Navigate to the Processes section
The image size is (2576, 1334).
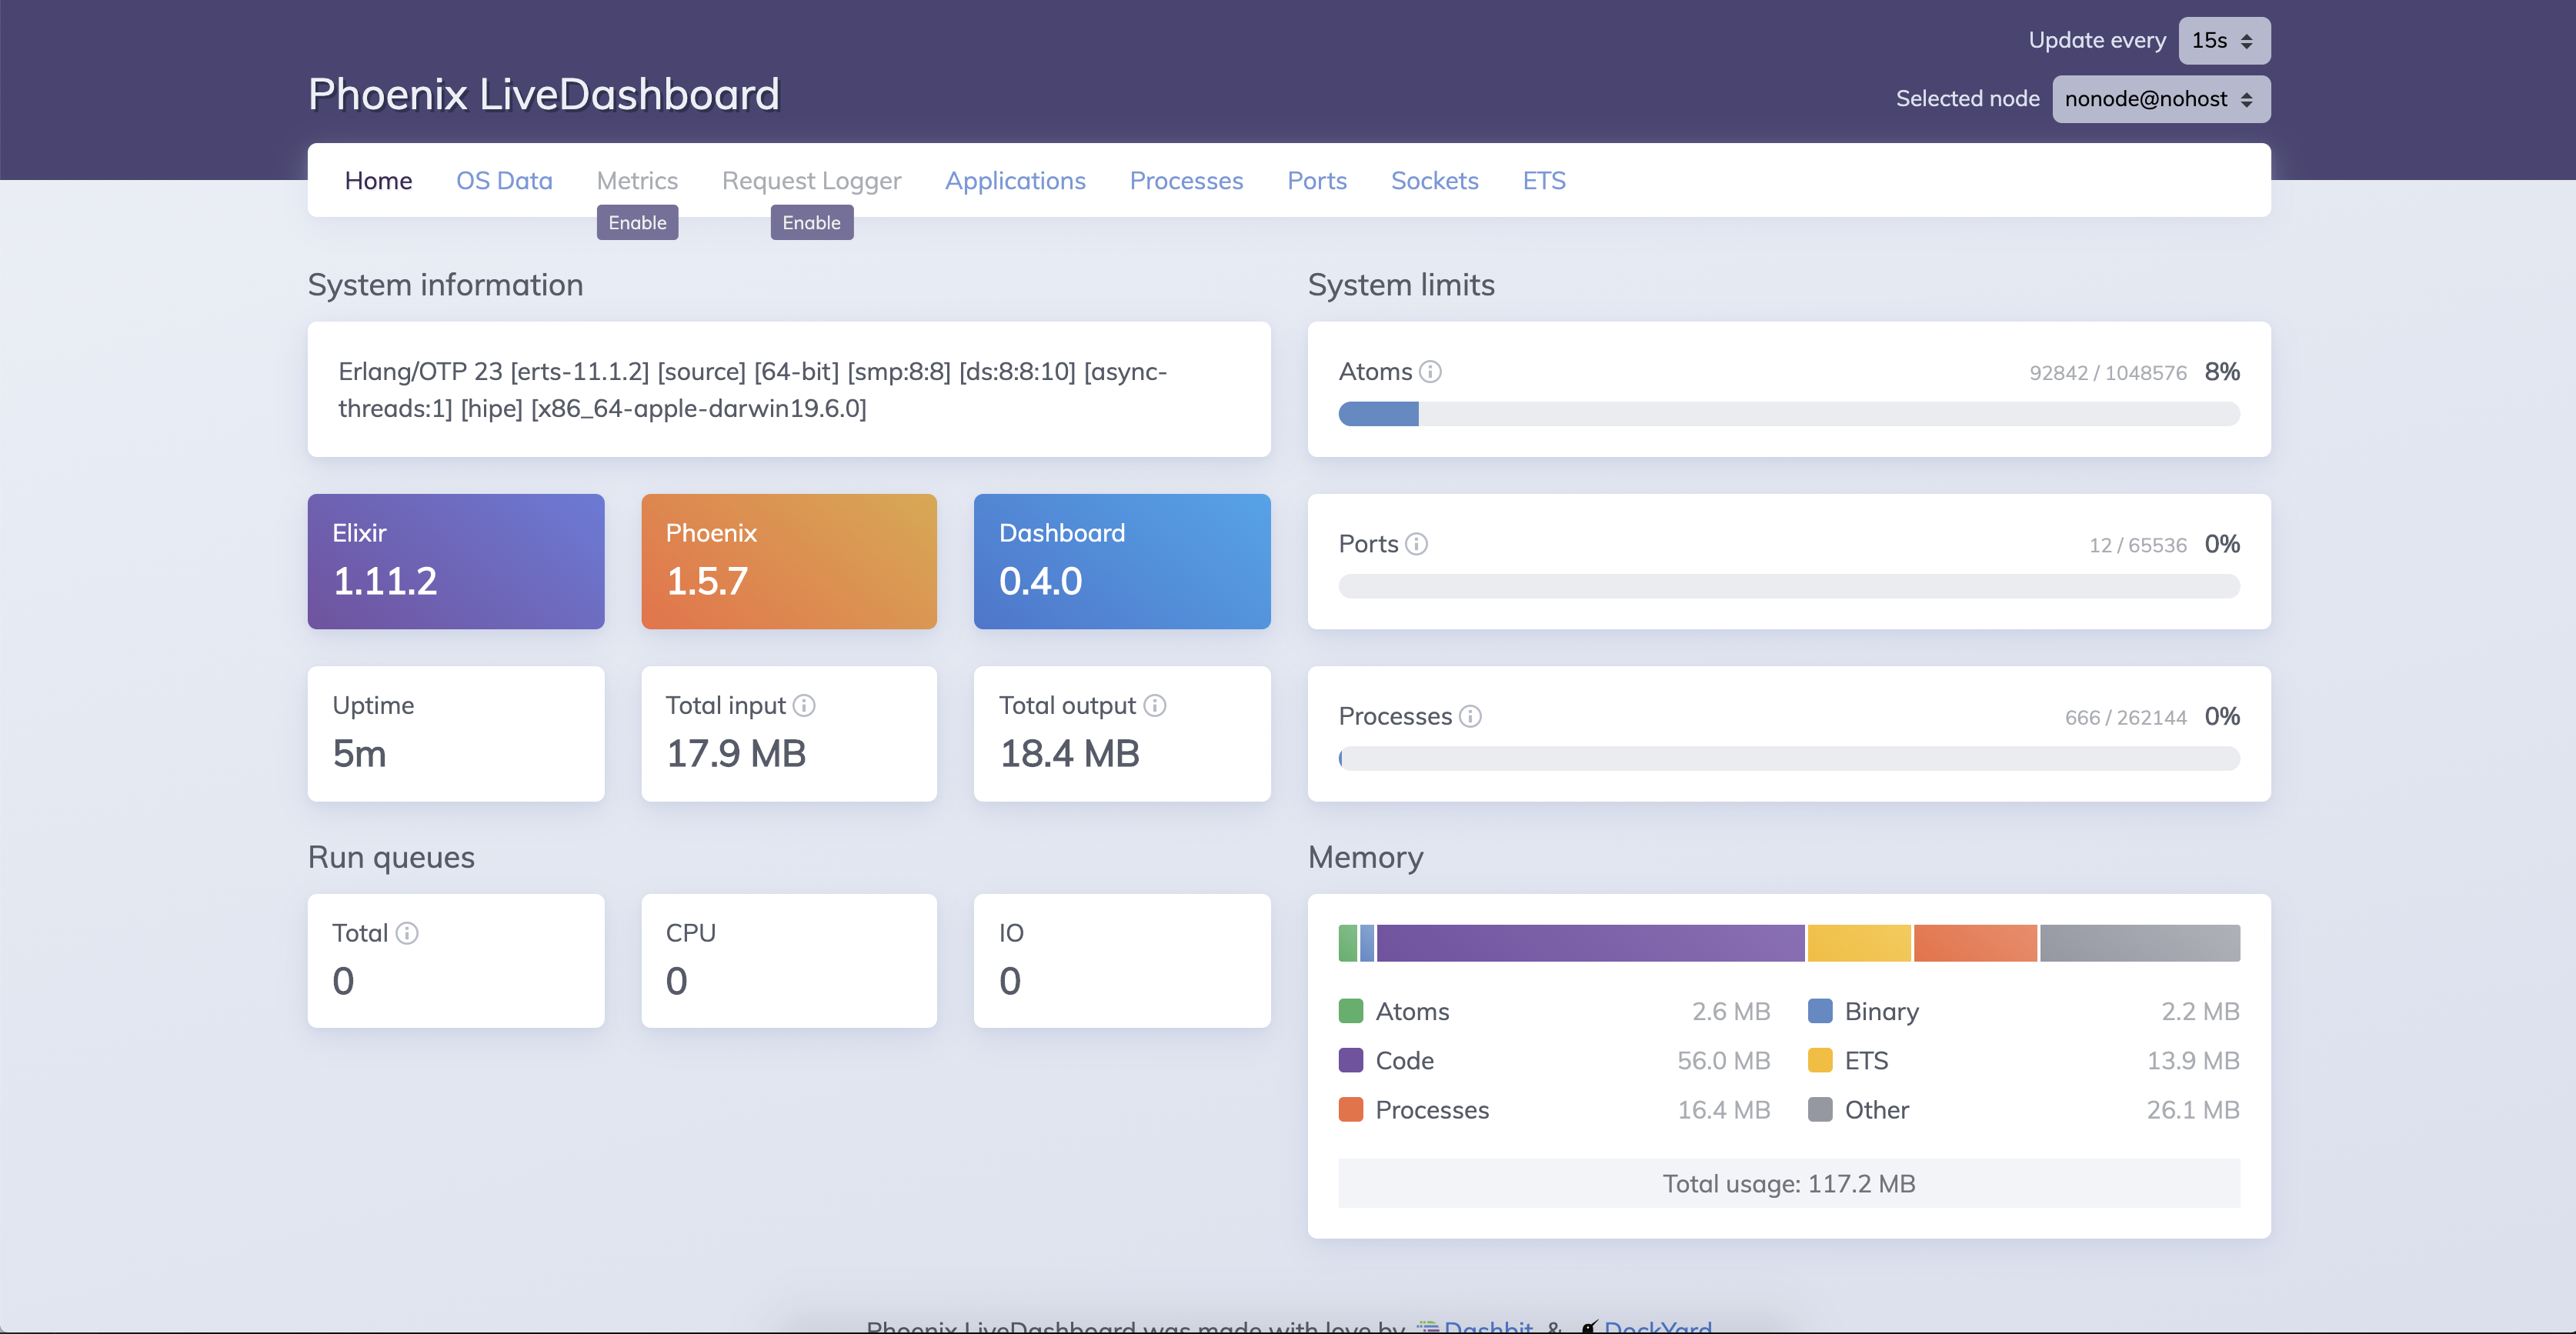tap(1186, 178)
